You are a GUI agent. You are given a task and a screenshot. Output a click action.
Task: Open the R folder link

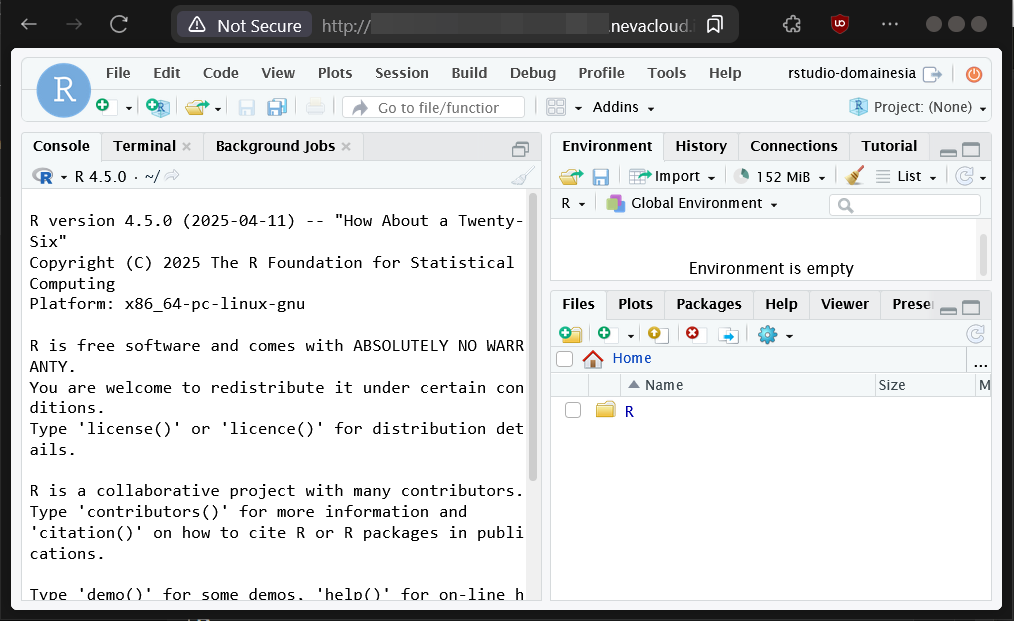click(x=629, y=411)
